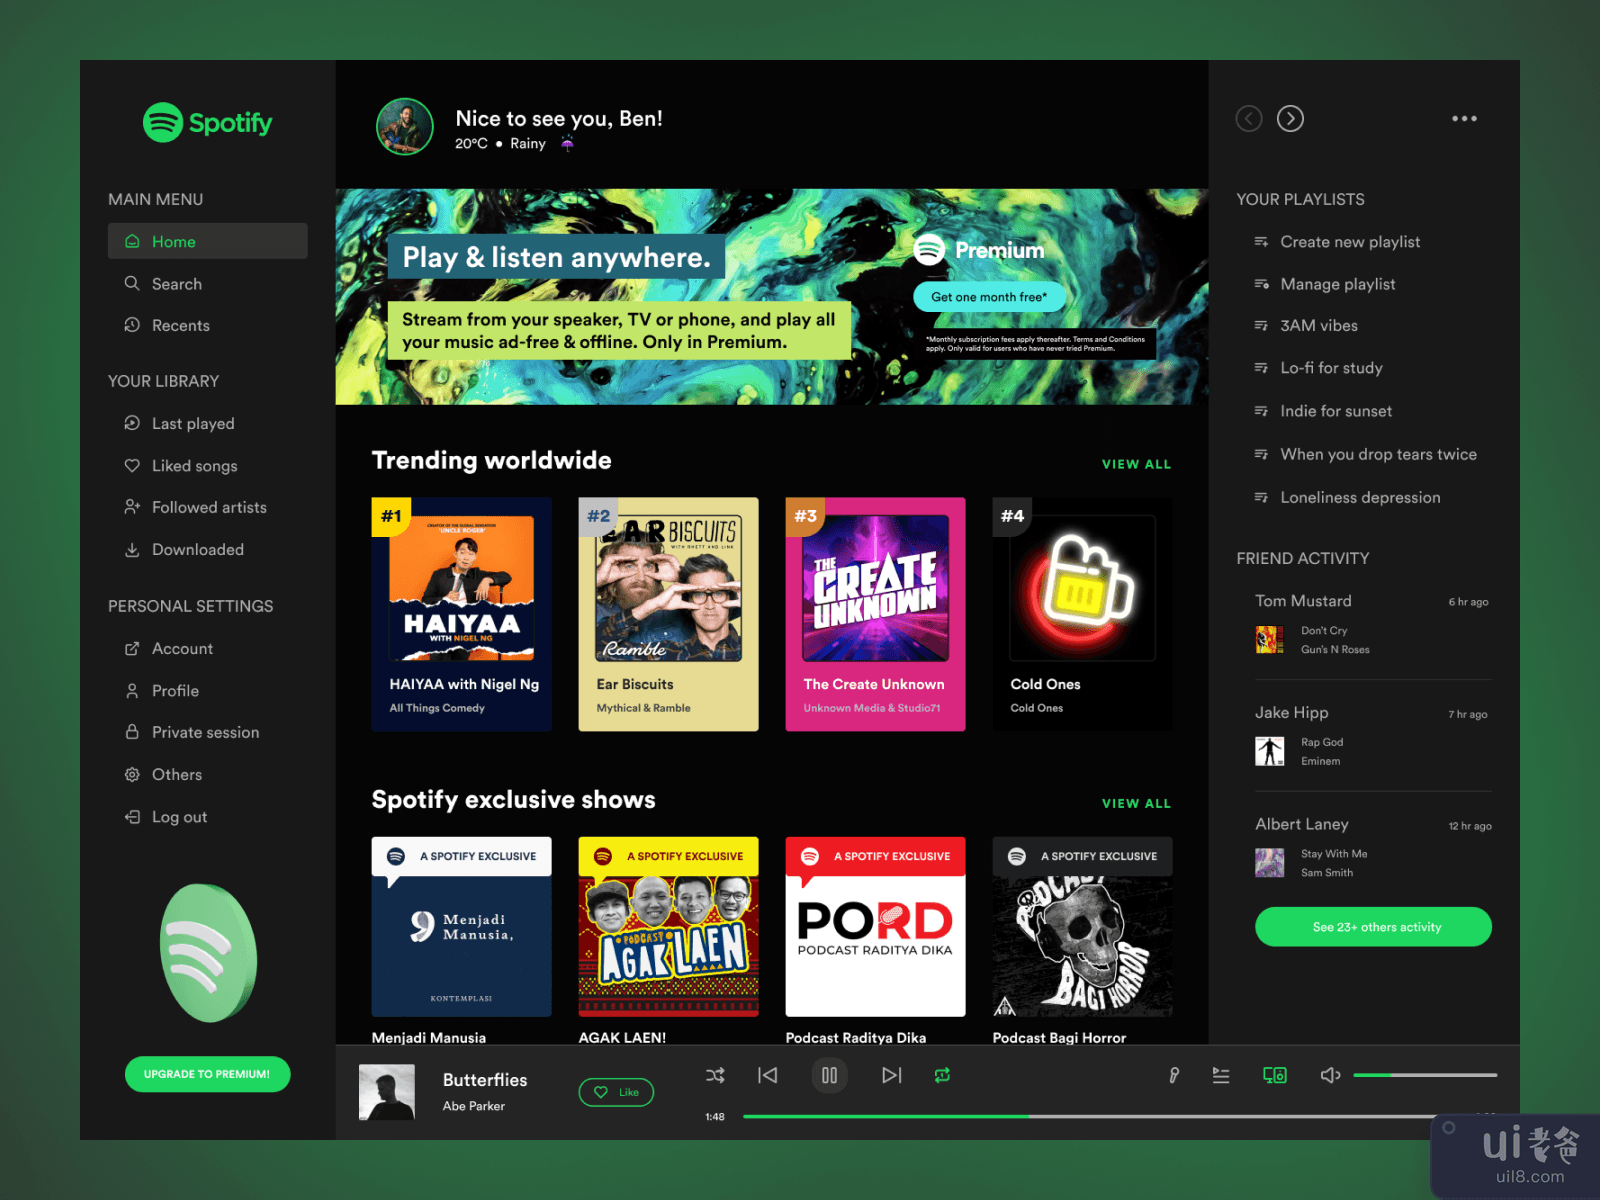
Task: Skip to next track
Action: tap(891, 1076)
